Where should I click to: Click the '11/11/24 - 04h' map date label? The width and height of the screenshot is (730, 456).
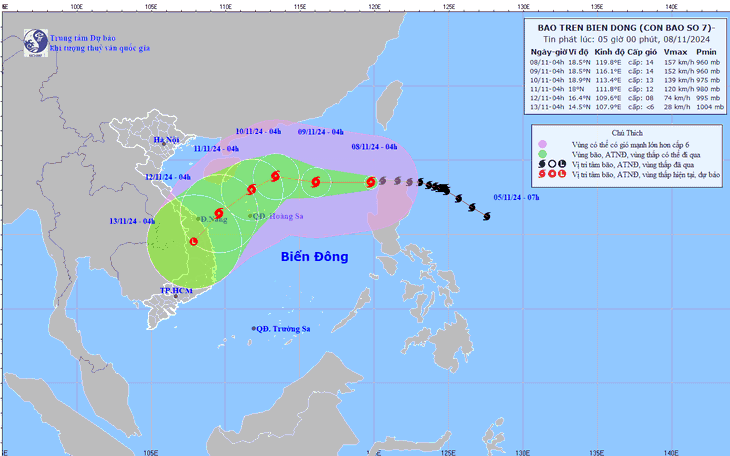[x=216, y=149]
